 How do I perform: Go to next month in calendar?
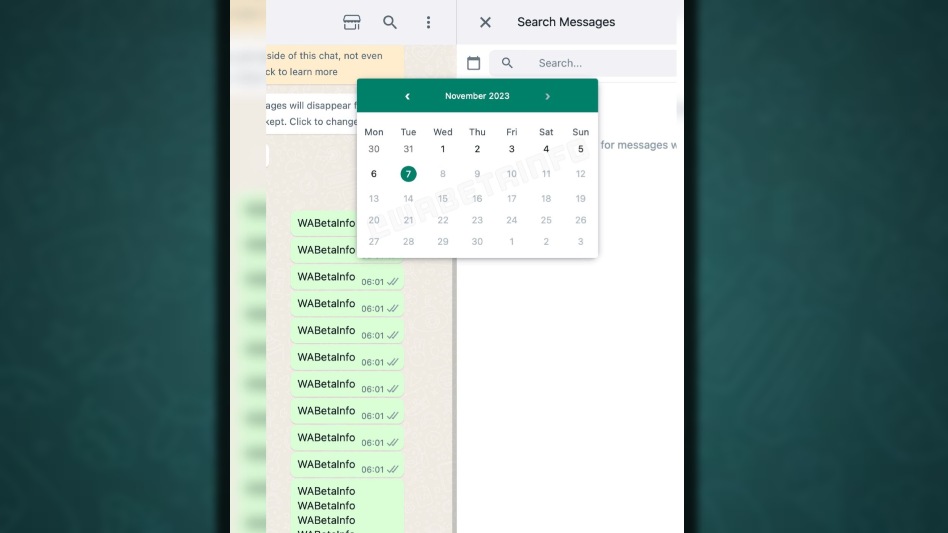coord(547,96)
